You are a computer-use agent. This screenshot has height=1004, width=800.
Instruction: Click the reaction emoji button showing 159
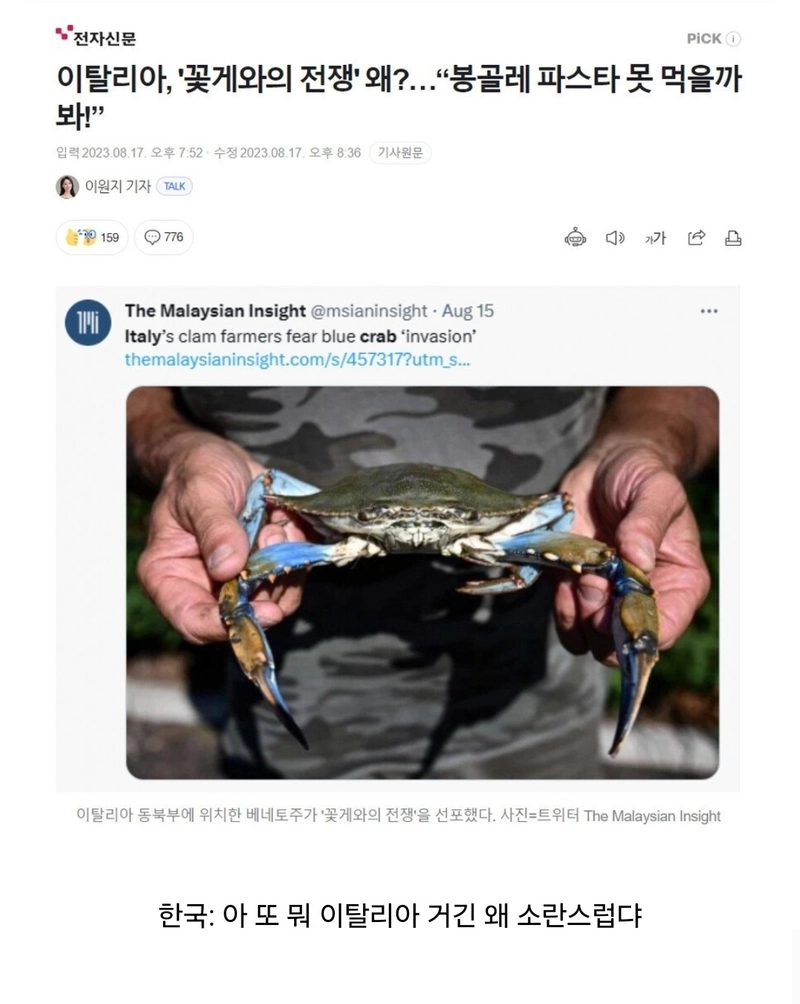pyautogui.click(x=92, y=238)
